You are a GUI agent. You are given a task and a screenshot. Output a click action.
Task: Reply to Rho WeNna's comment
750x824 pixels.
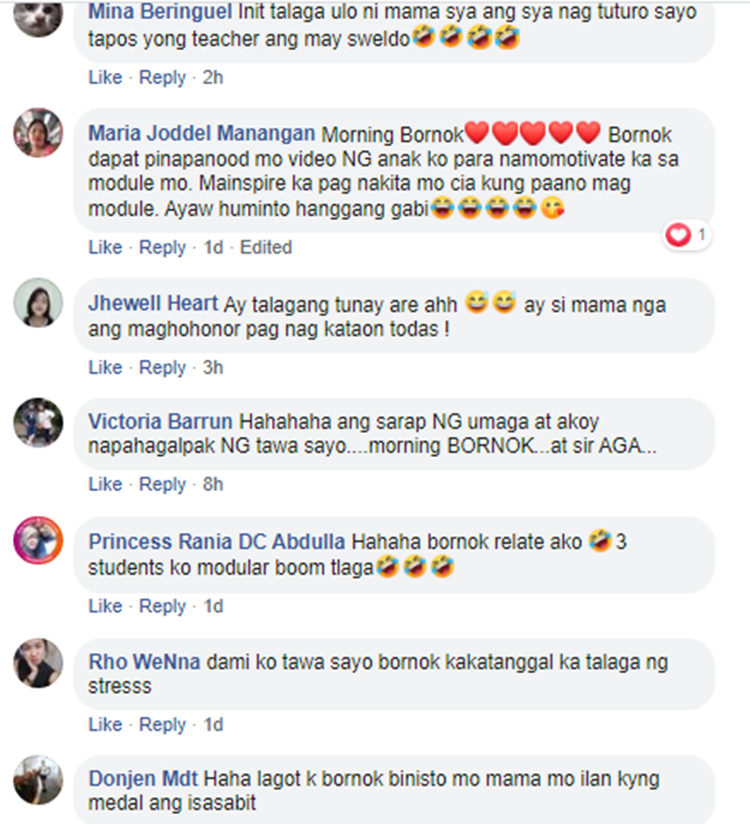pyautogui.click(x=162, y=724)
